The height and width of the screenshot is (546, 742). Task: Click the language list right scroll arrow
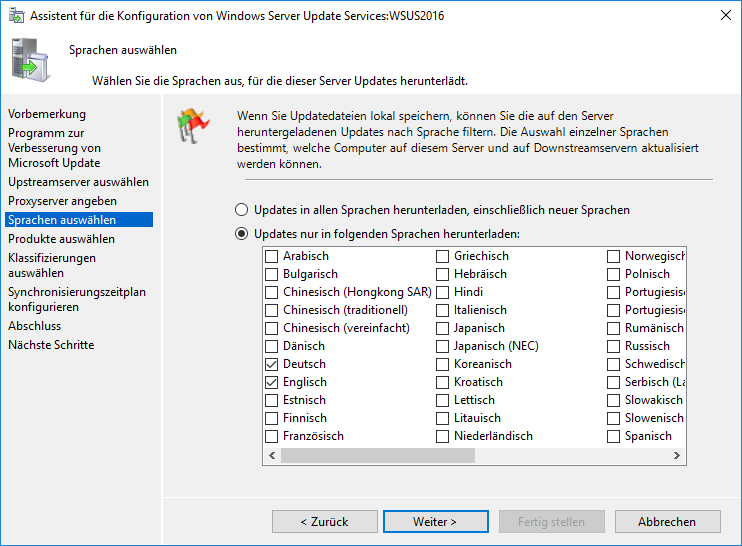(677, 456)
